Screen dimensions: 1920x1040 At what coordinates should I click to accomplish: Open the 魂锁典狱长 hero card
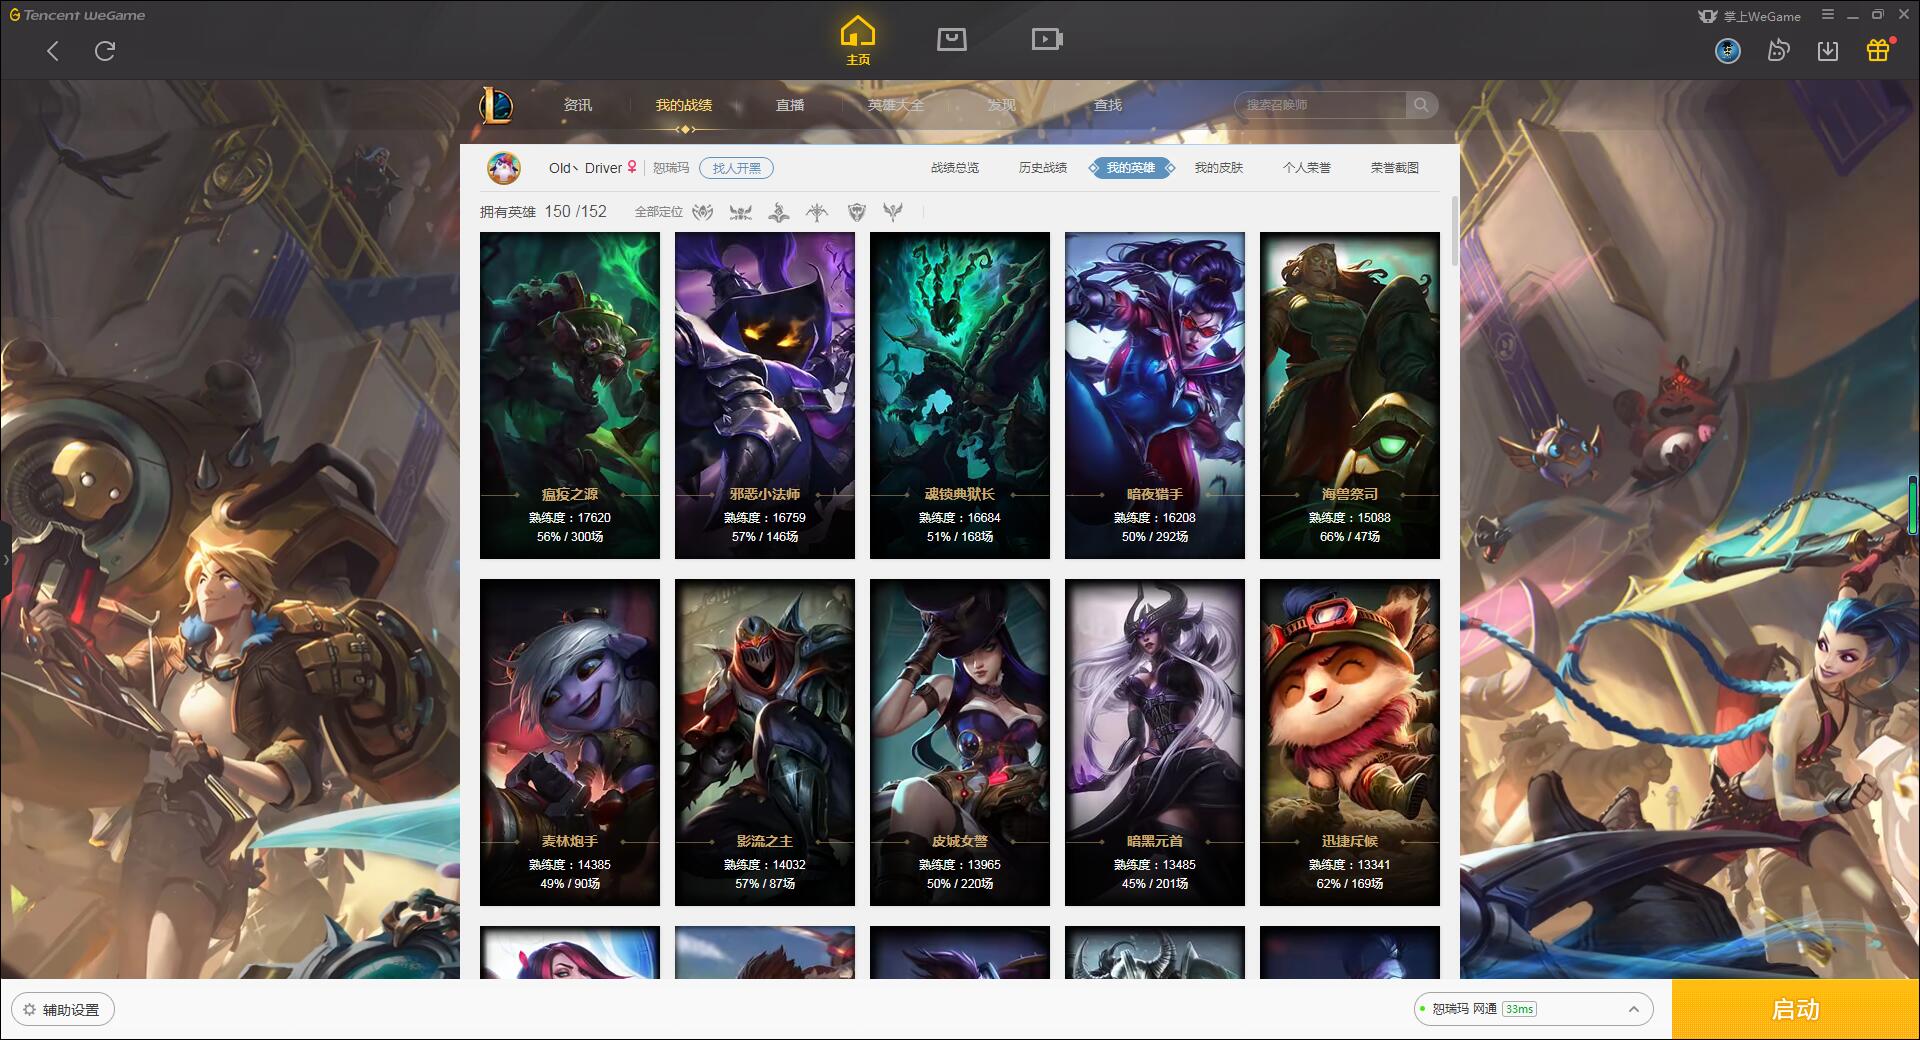[x=960, y=395]
